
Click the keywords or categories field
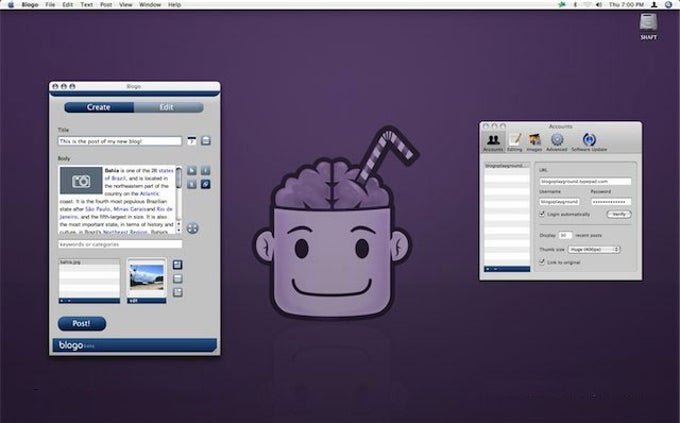point(120,244)
